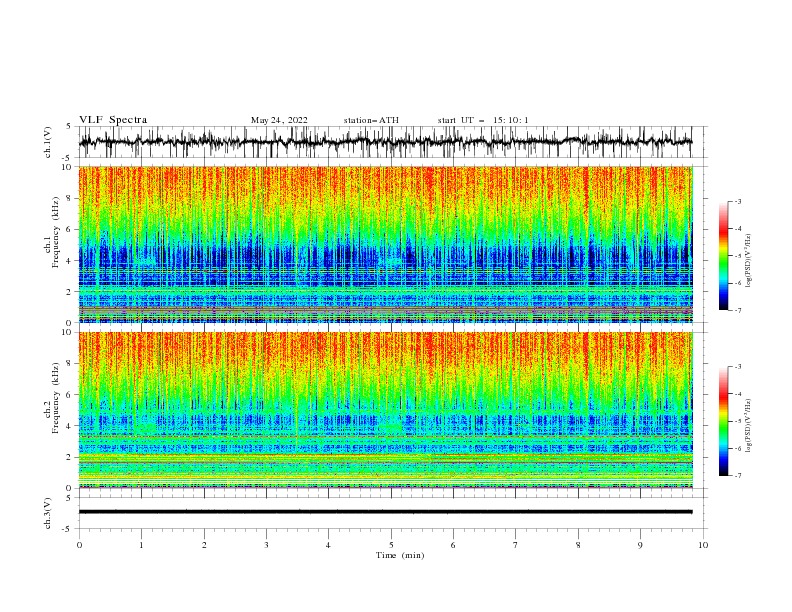Click the "4" kHz tick of the ch.1 spectrogram

tap(70, 261)
